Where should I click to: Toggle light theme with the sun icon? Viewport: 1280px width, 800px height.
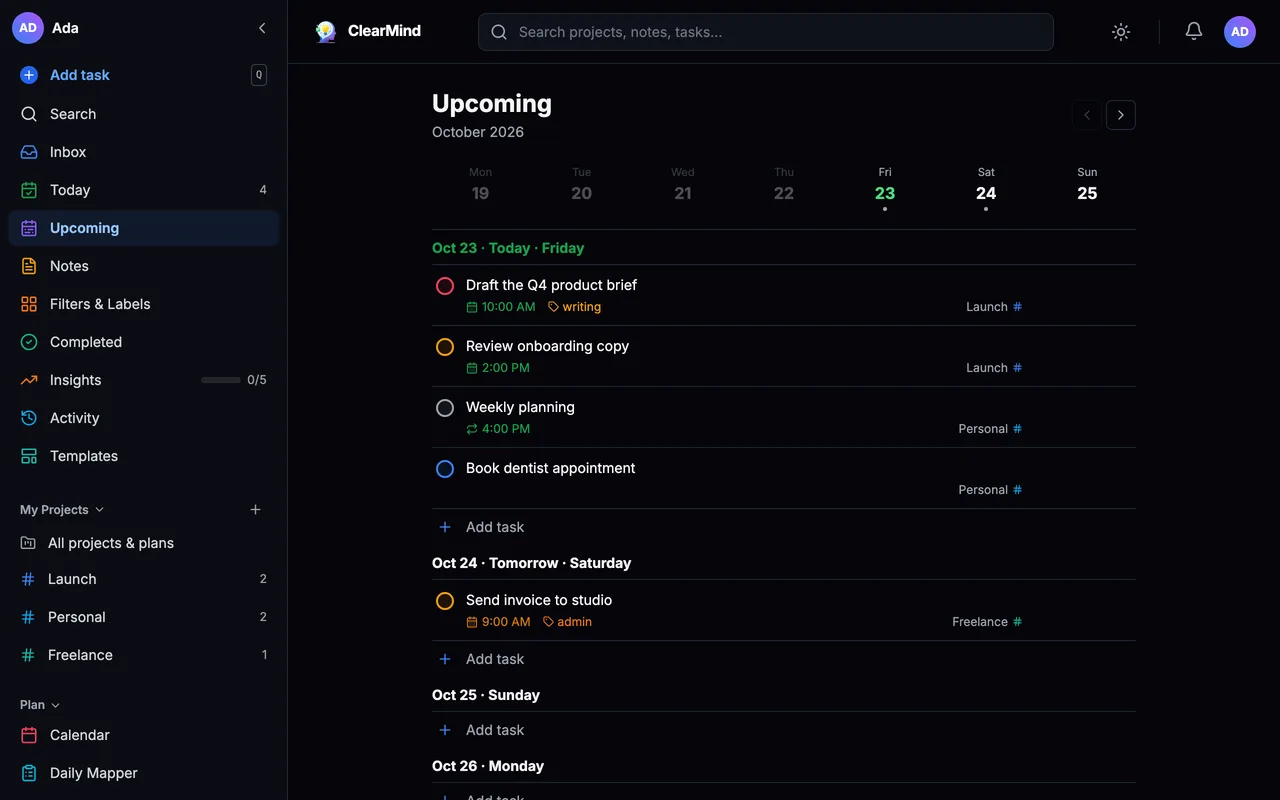click(x=1121, y=32)
